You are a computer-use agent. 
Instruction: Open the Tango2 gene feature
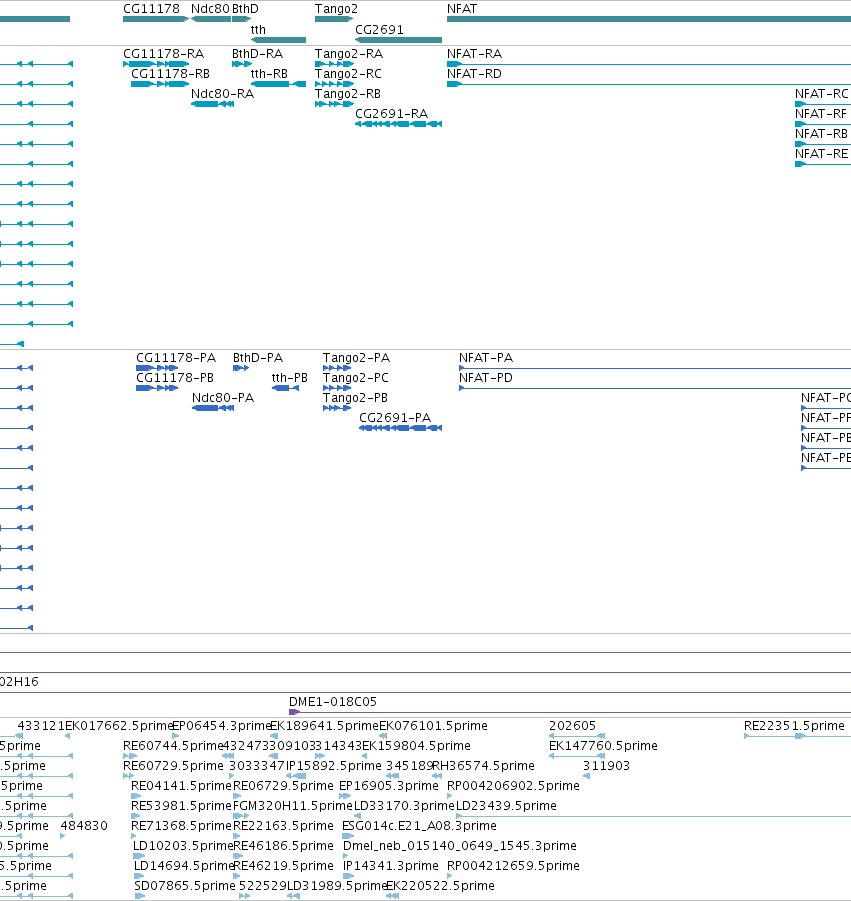(x=334, y=19)
